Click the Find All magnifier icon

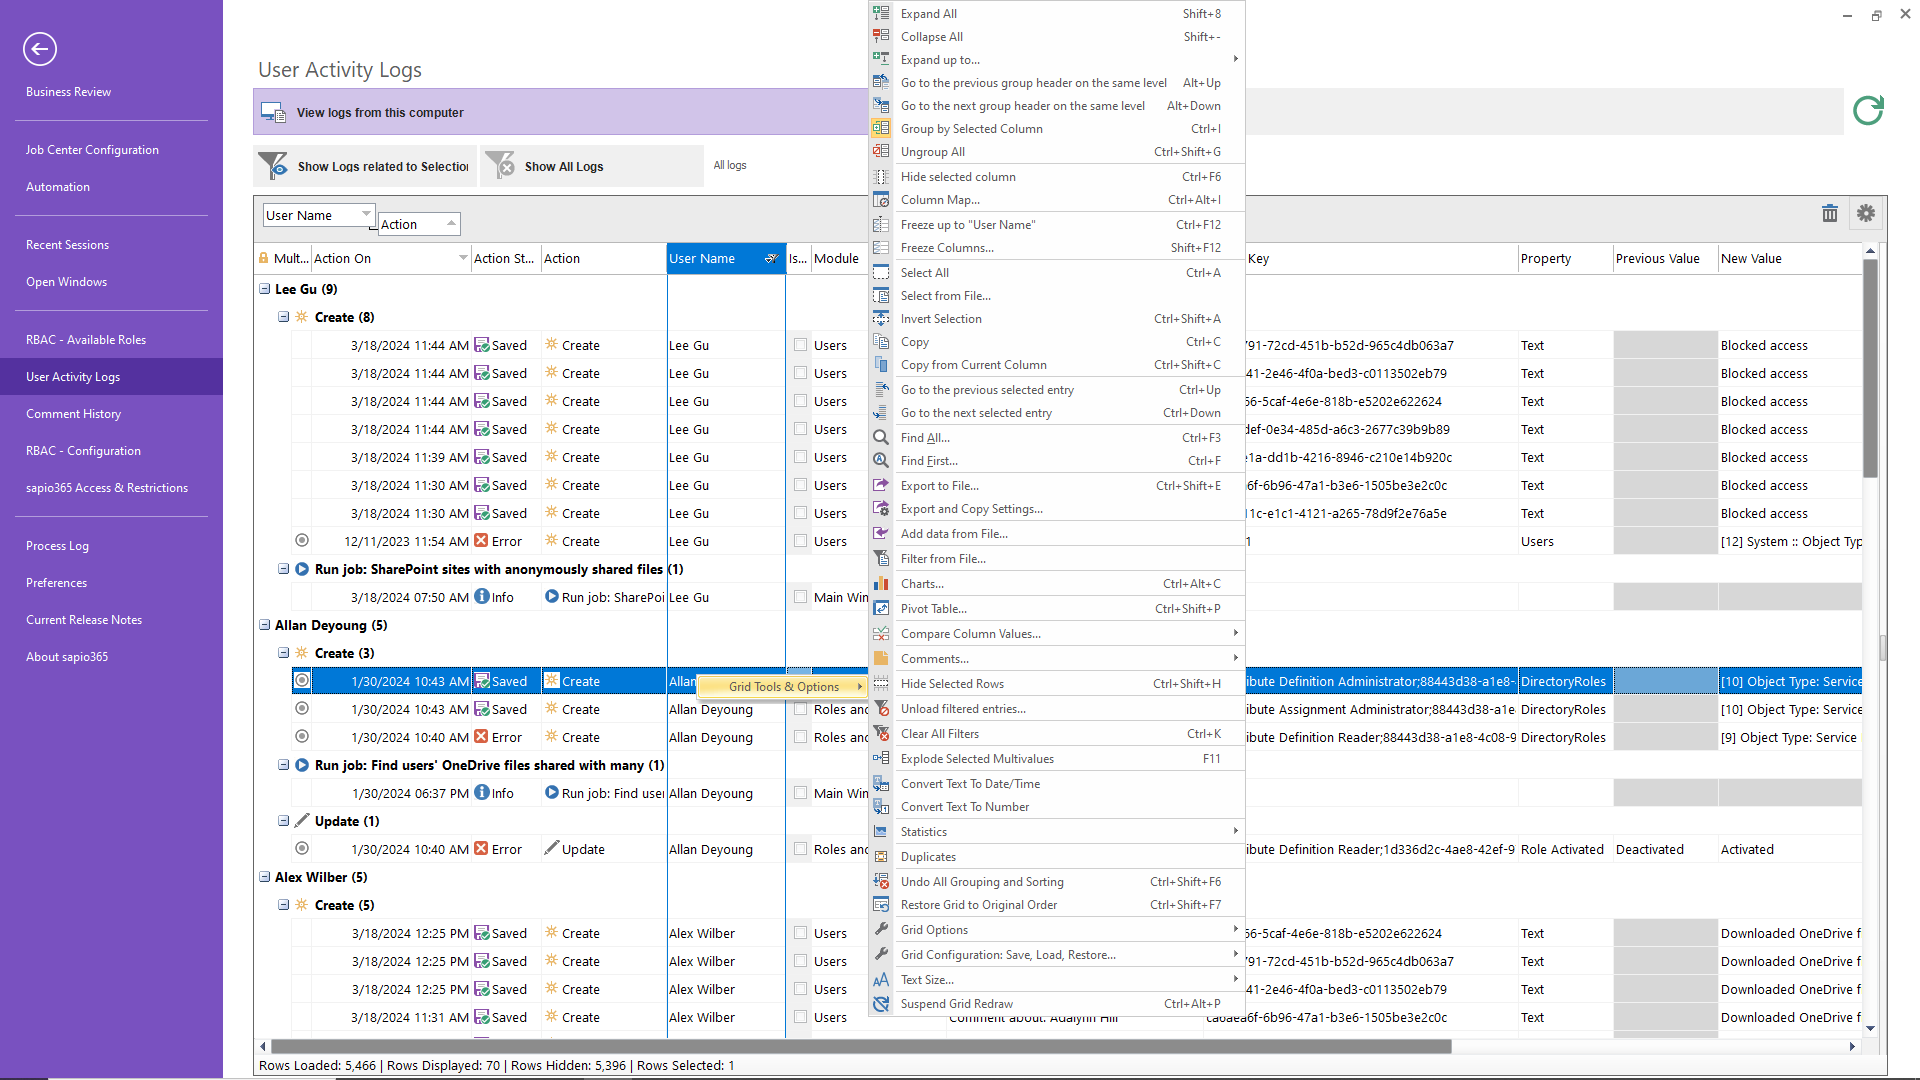pyautogui.click(x=881, y=437)
